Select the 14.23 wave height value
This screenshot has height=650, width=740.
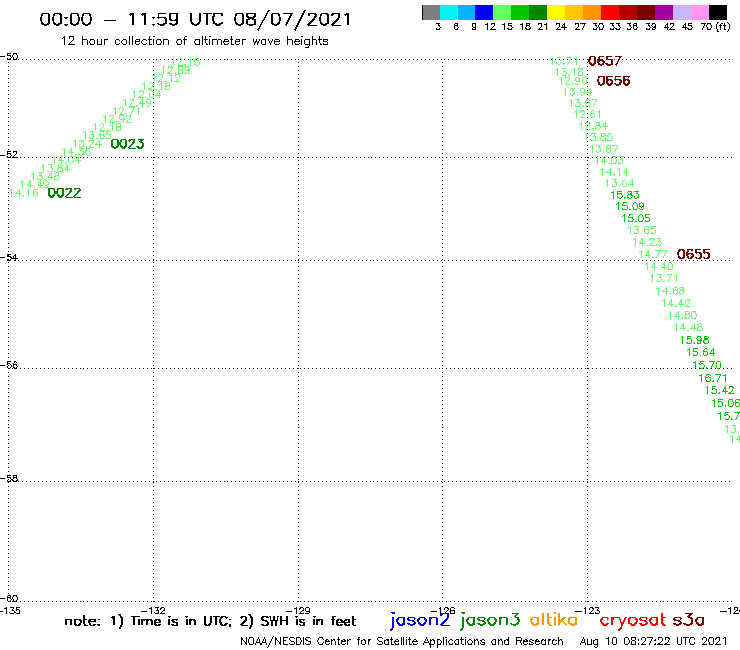tap(647, 242)
